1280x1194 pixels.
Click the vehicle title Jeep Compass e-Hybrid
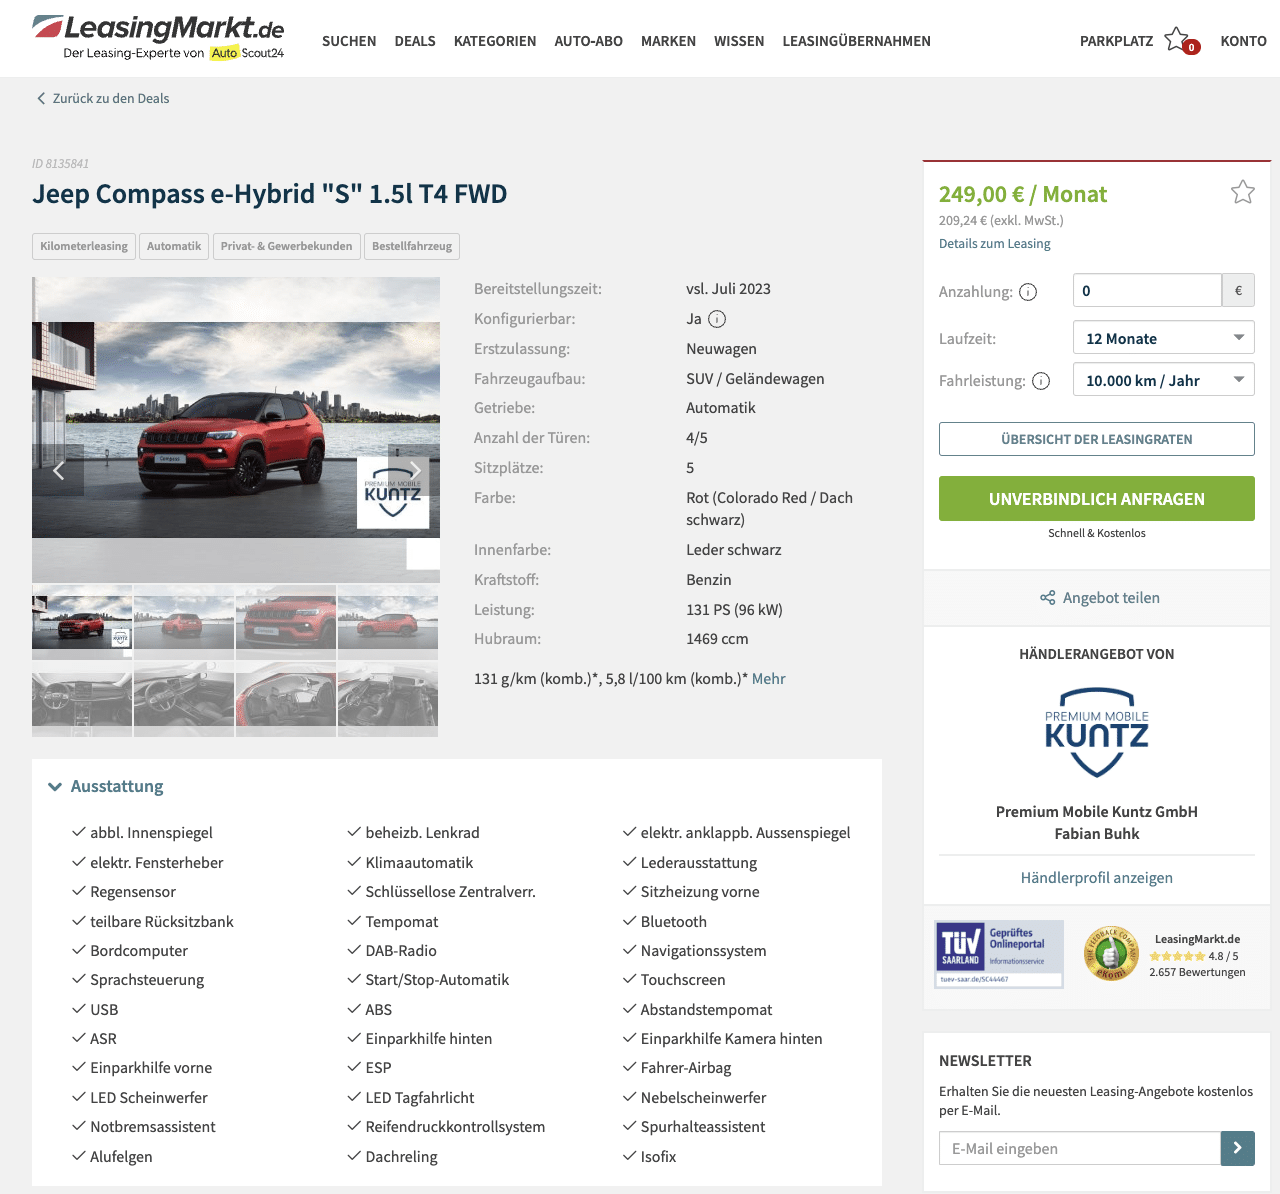click(270, 194)
